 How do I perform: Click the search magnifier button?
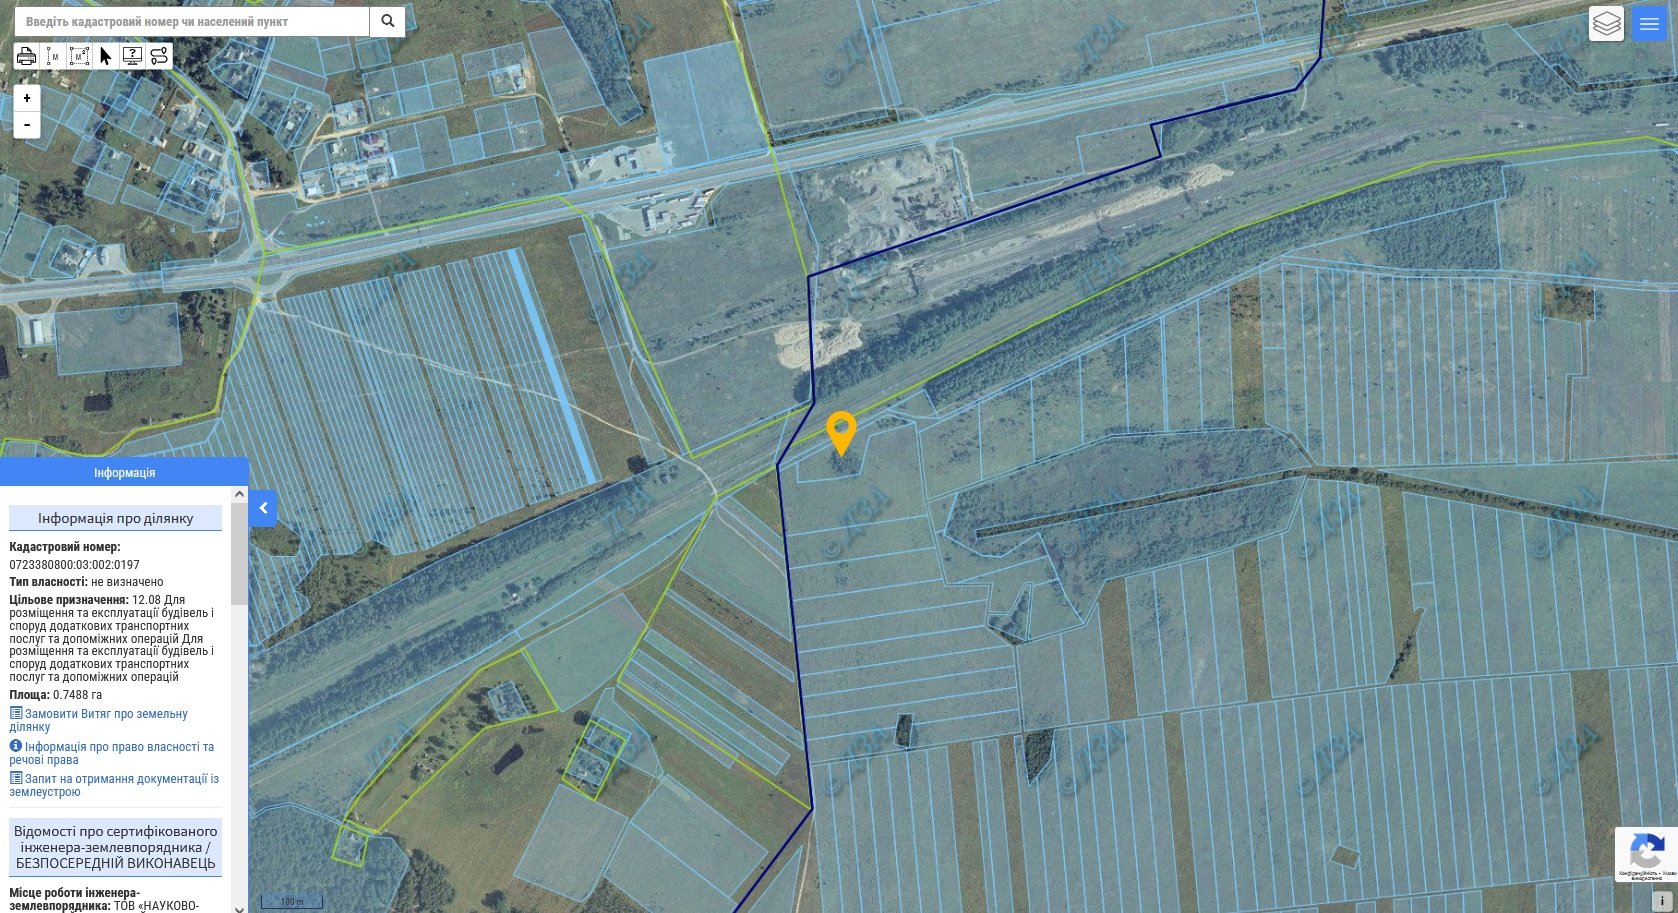pyautogui.click(x=388, y=21)
